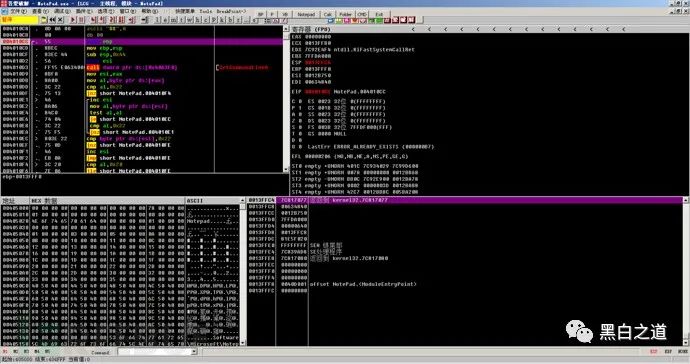Open Memory map window (M button)
Viewport: 690px width, 364px height.
(173, 20)
